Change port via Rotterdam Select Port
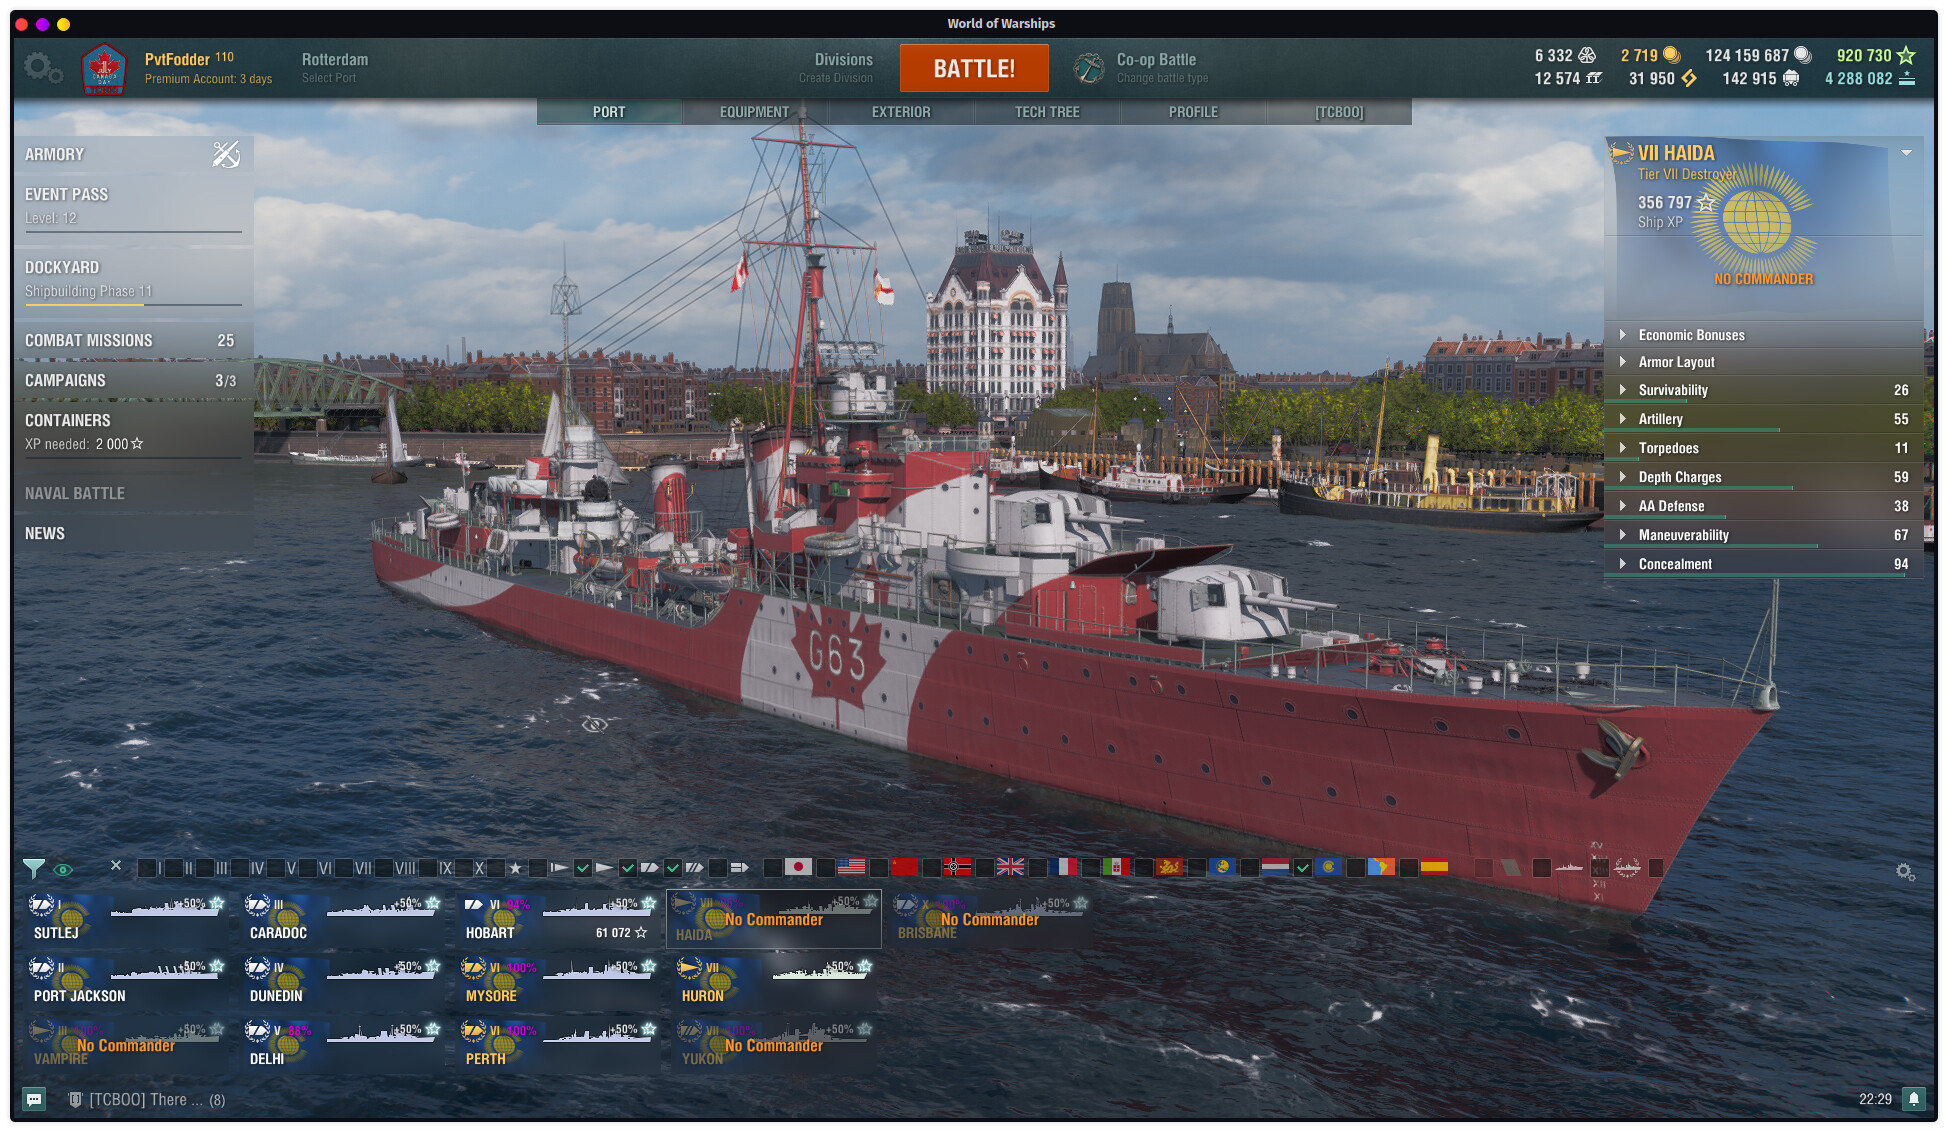This screenshot has width=1948, height=1132. click(335, 68)
